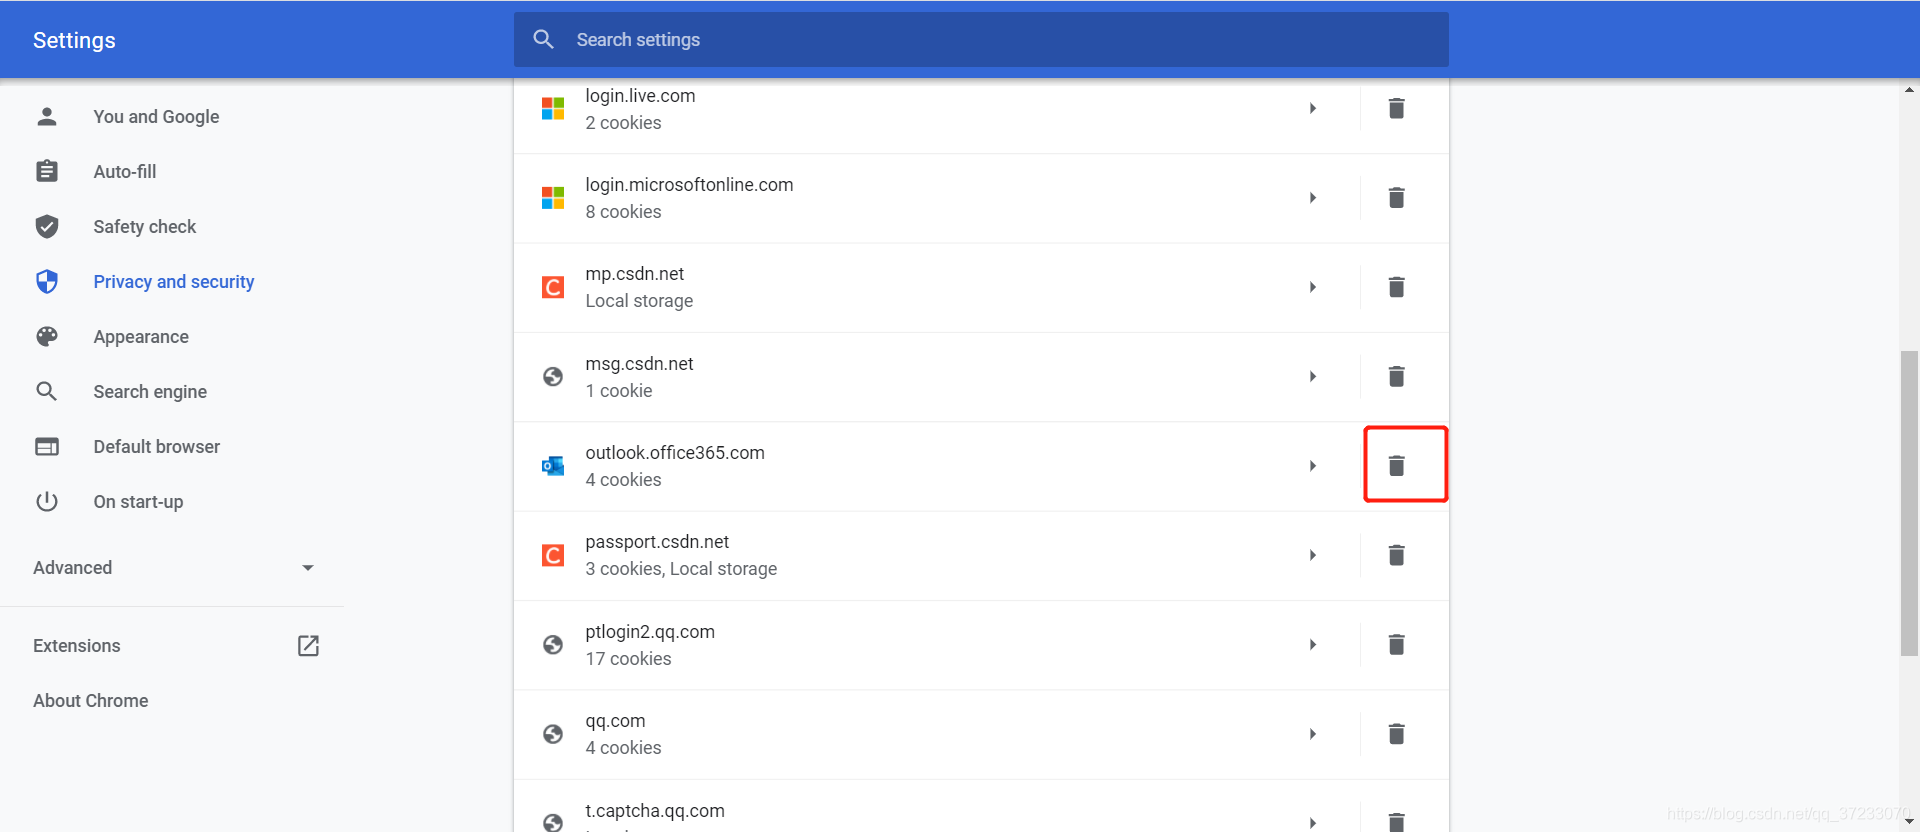Expand mp.csdn.net details arrow

pyautogui.click(x=1313, y=287)
